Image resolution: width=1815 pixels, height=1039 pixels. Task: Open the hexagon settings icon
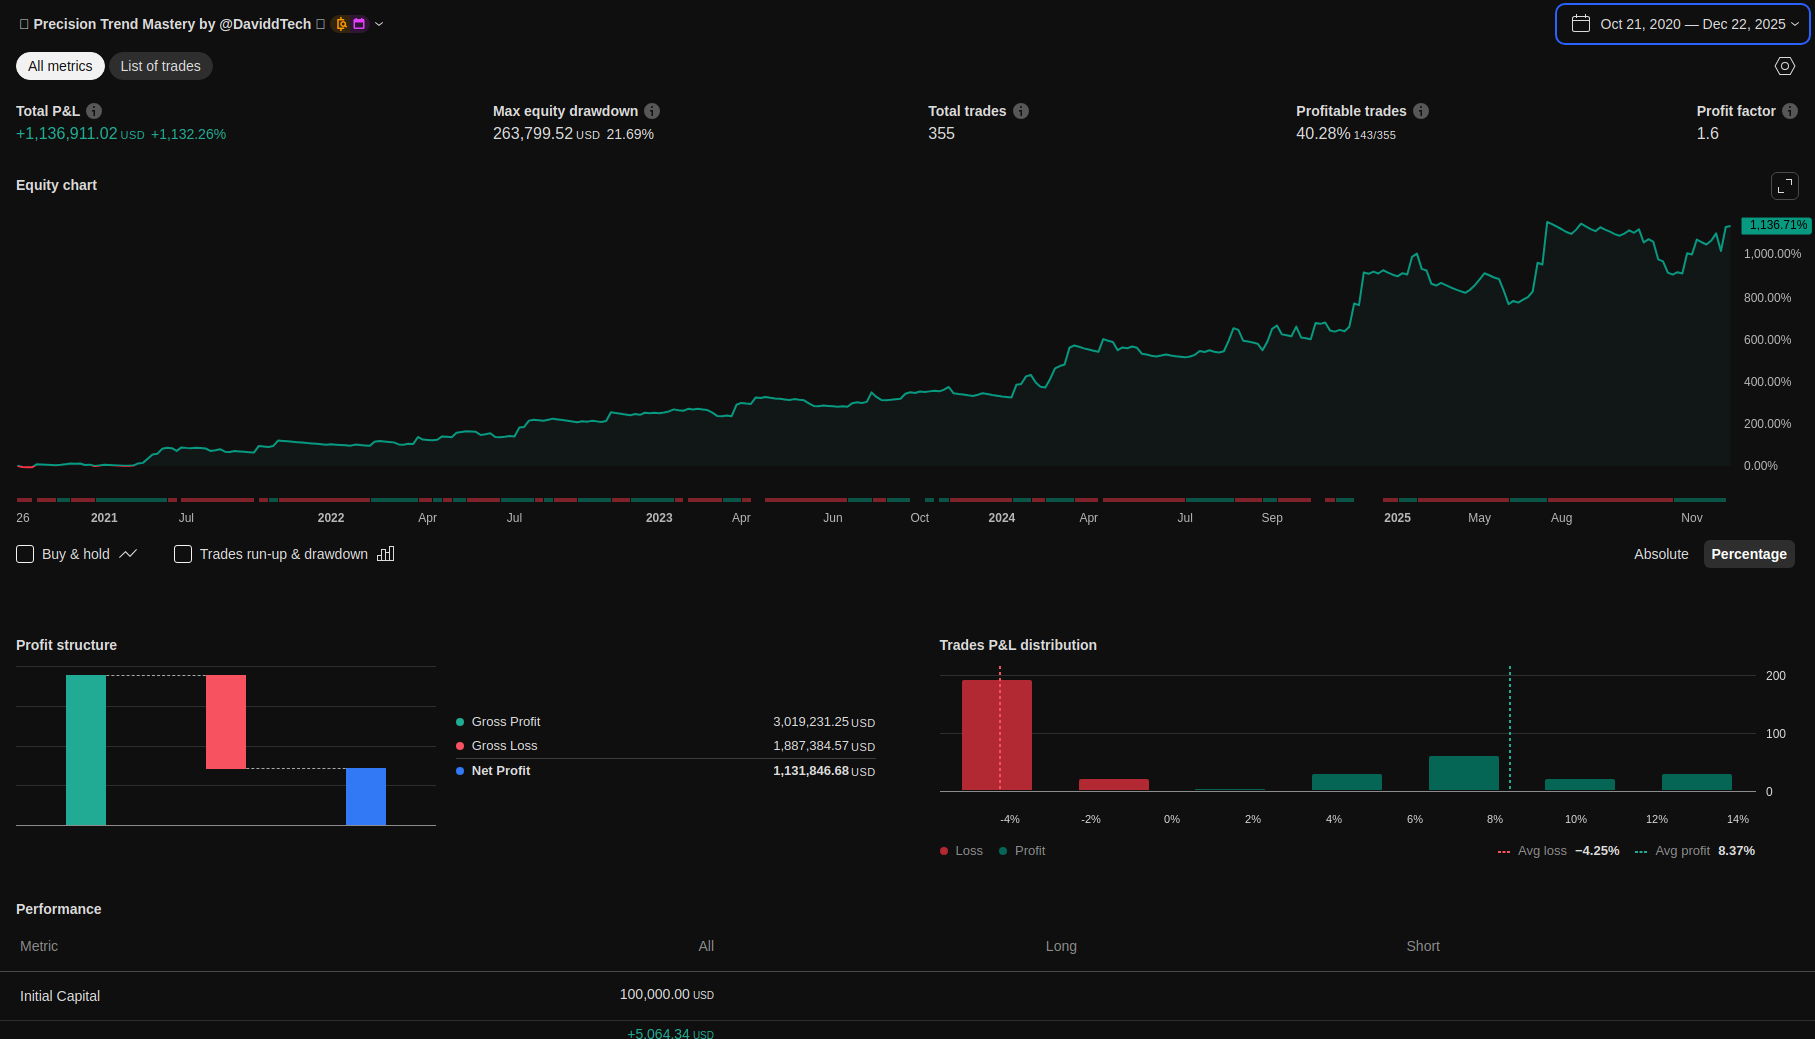1785,66
